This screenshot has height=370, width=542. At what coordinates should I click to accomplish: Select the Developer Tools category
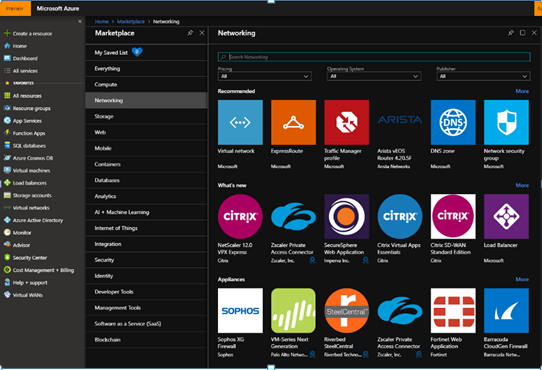click(x=147, y=292)
